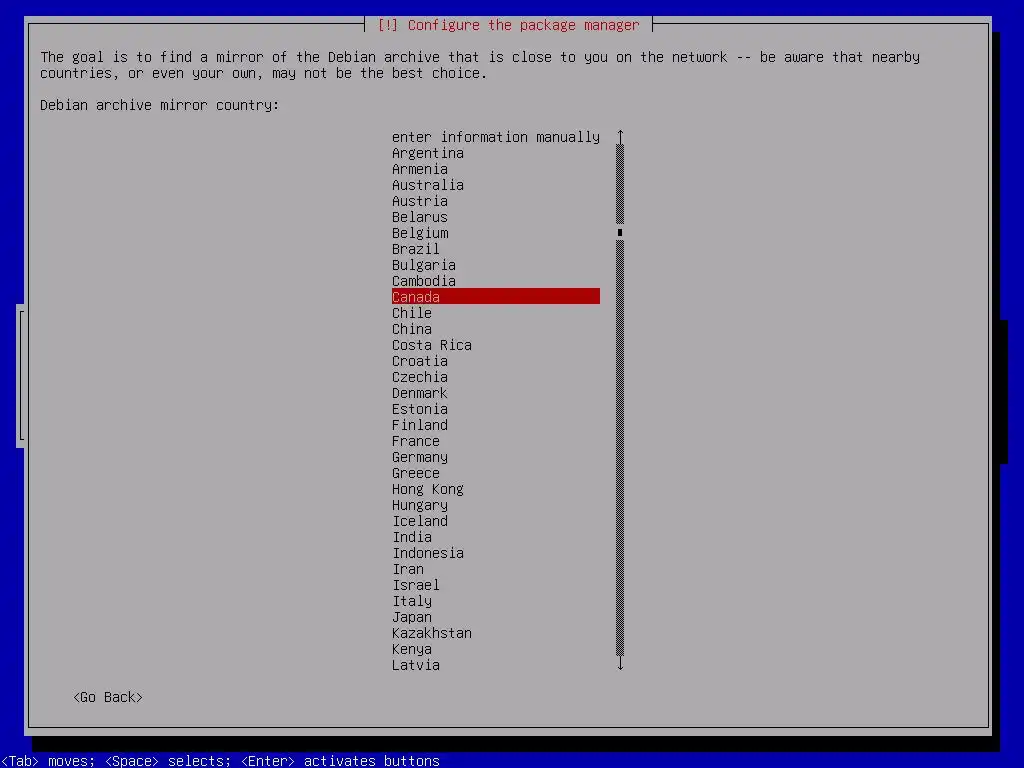Select Finland from the list
Image resolution: width=1024 pixels, height=768 pixels.
point(496,425)
